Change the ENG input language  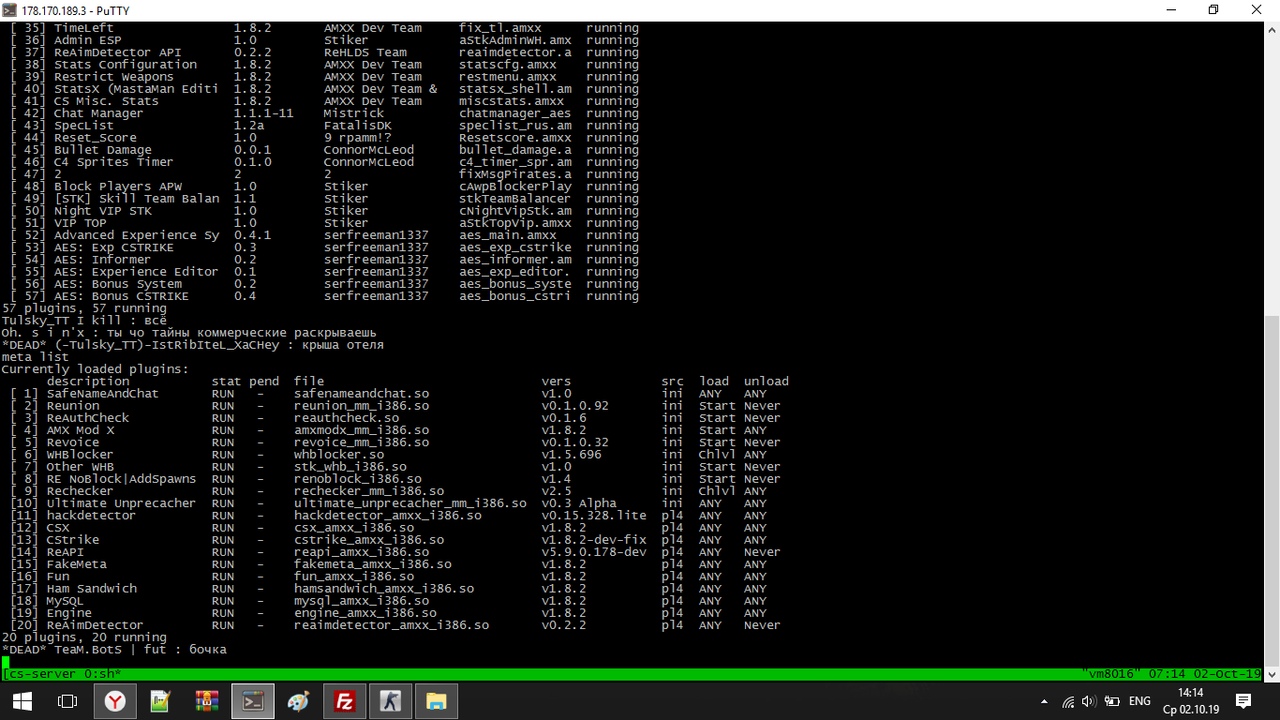coord(1140,702)
